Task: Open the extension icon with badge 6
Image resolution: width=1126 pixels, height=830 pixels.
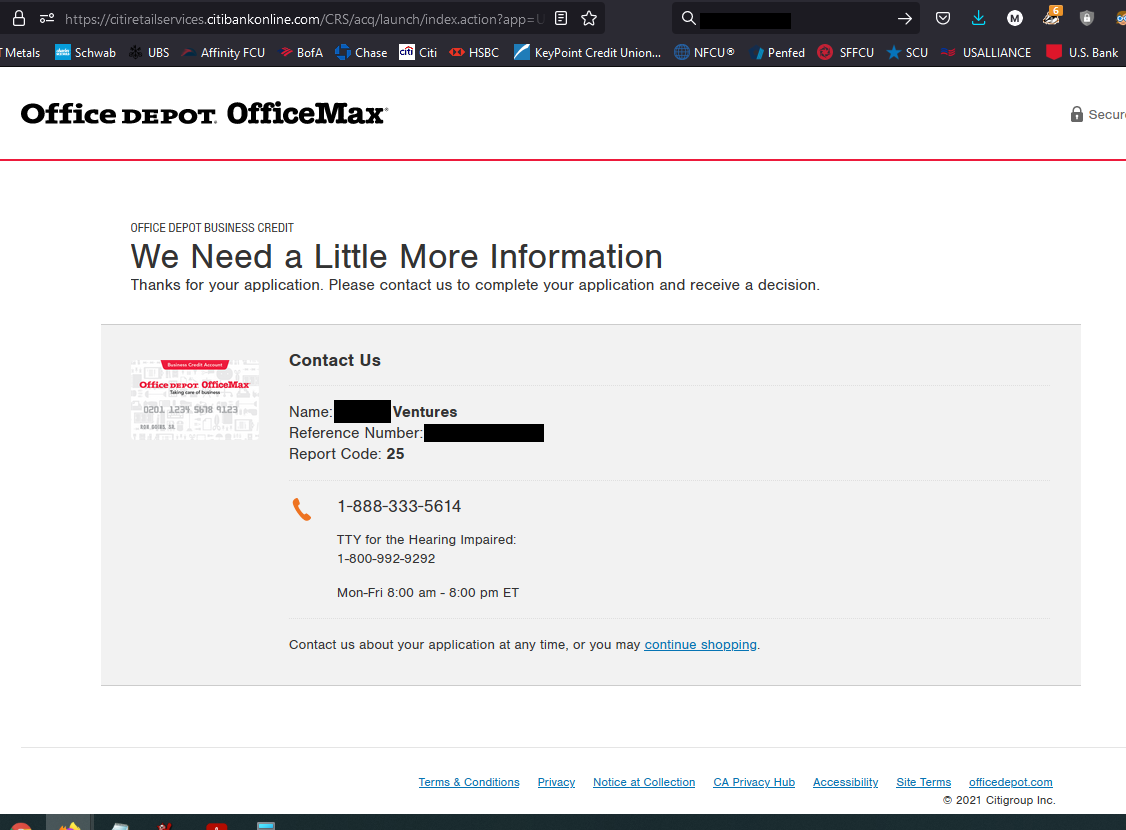Action: 1051,17
